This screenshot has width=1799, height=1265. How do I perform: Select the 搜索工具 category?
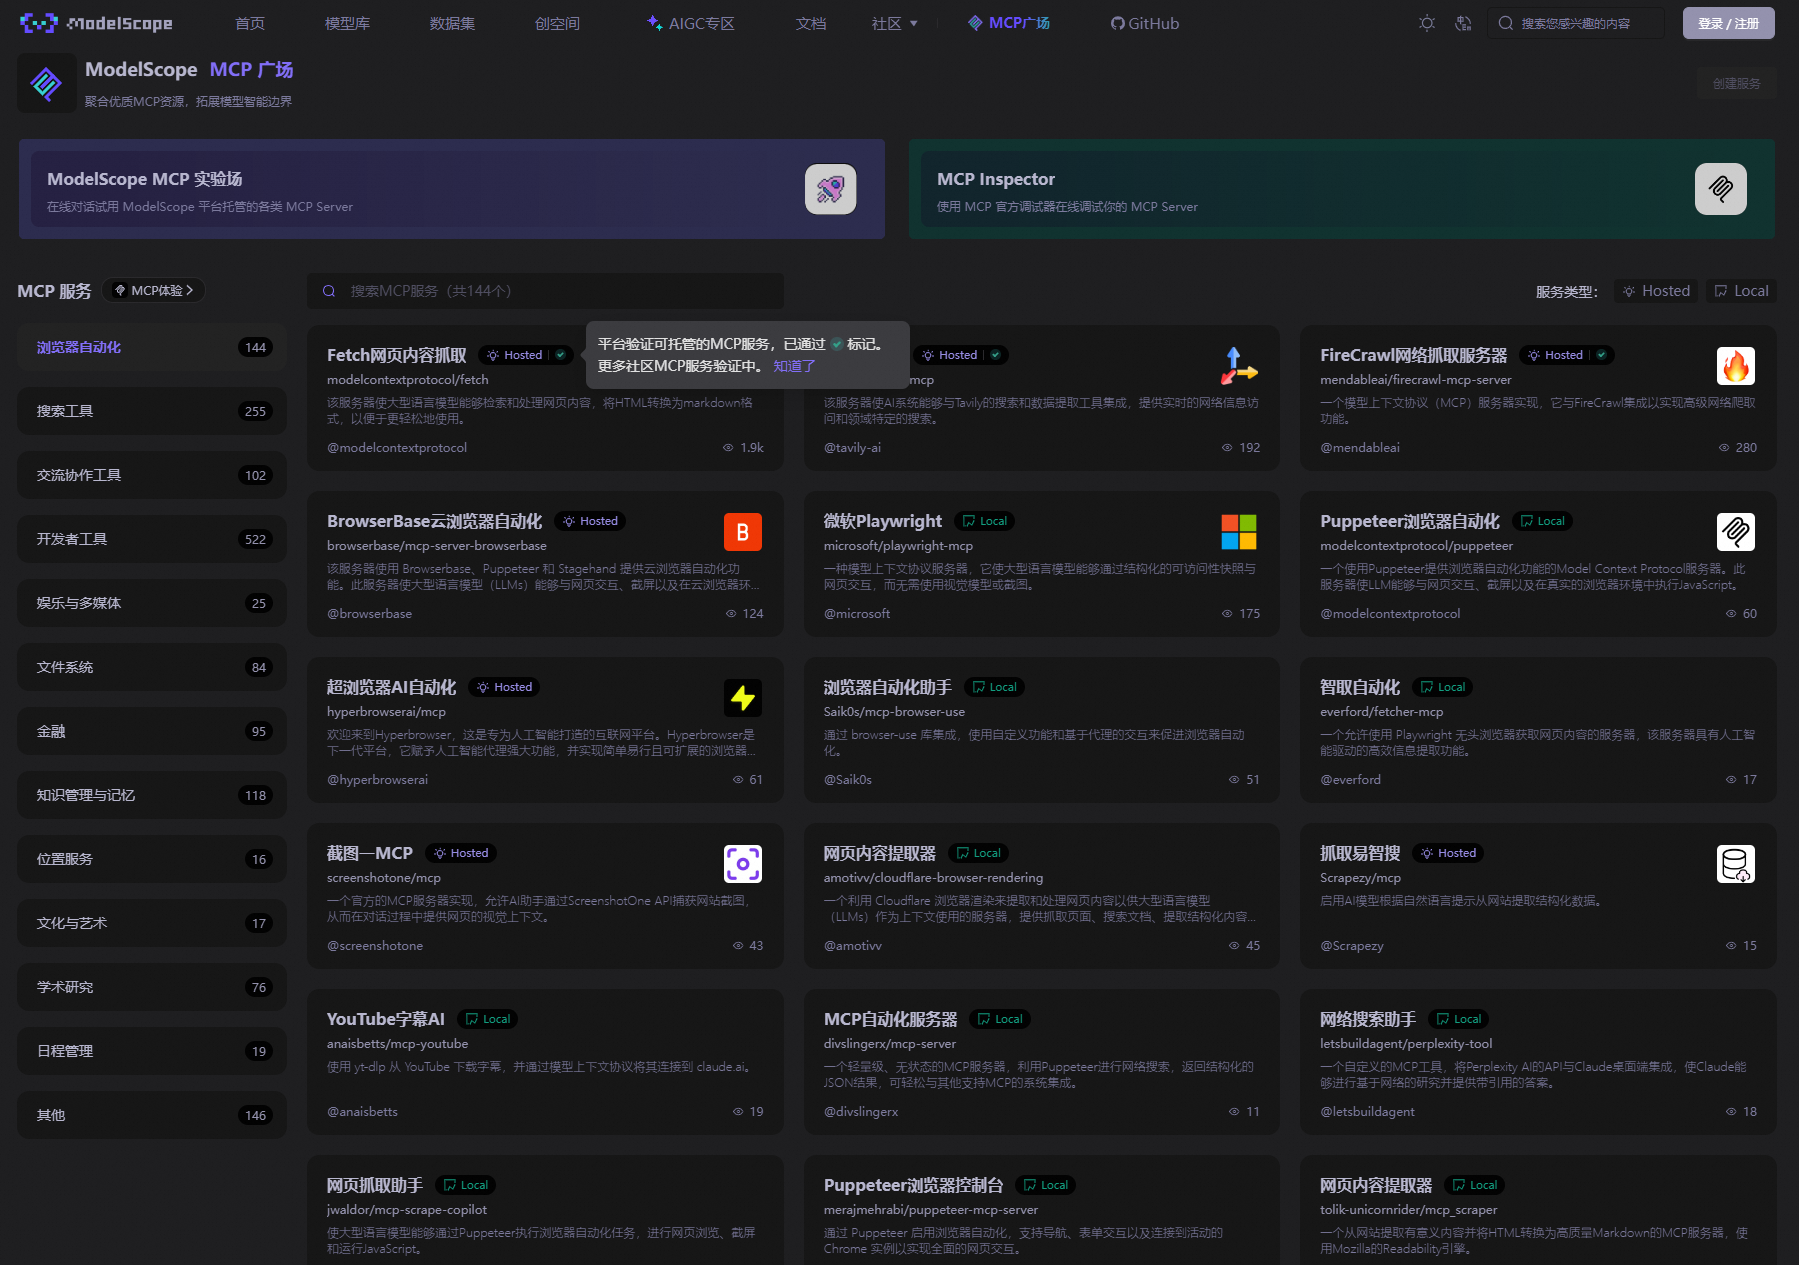click(152, 411)
